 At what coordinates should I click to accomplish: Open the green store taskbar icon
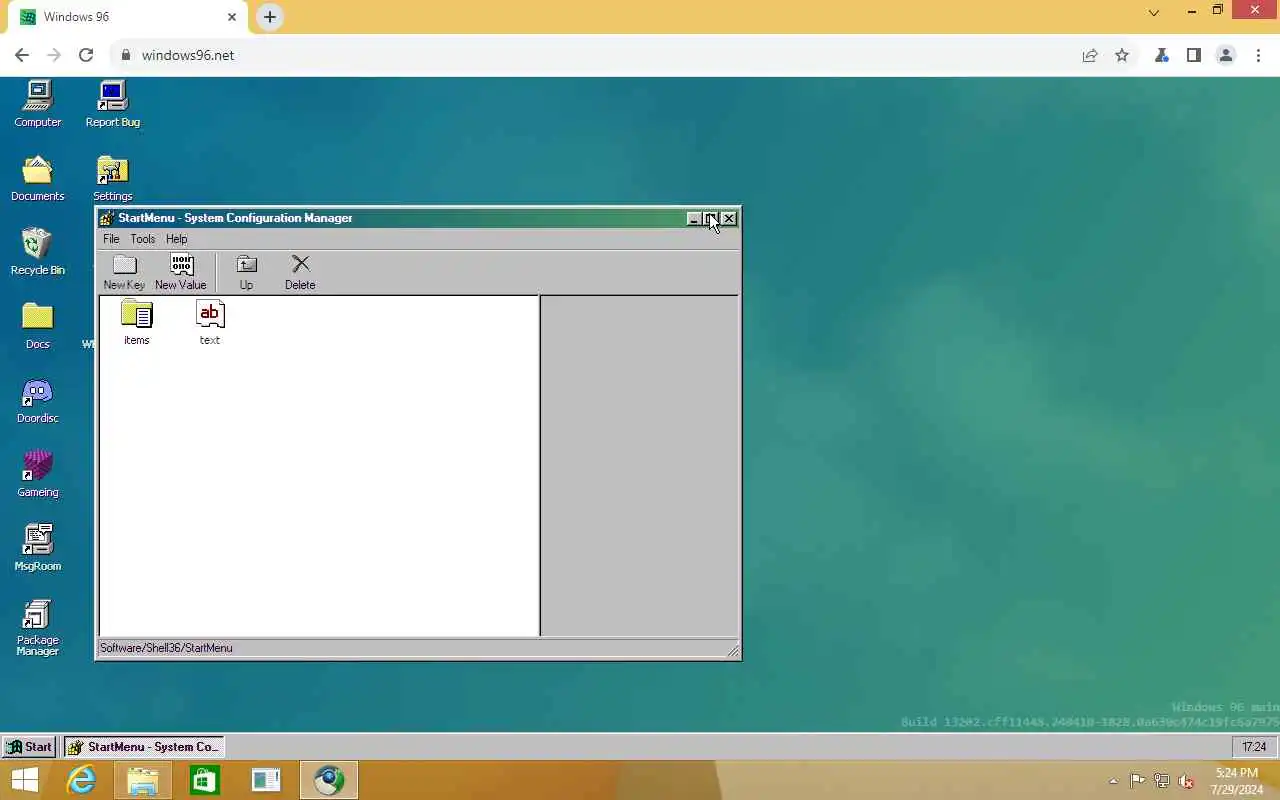click(x=205, y=780)
